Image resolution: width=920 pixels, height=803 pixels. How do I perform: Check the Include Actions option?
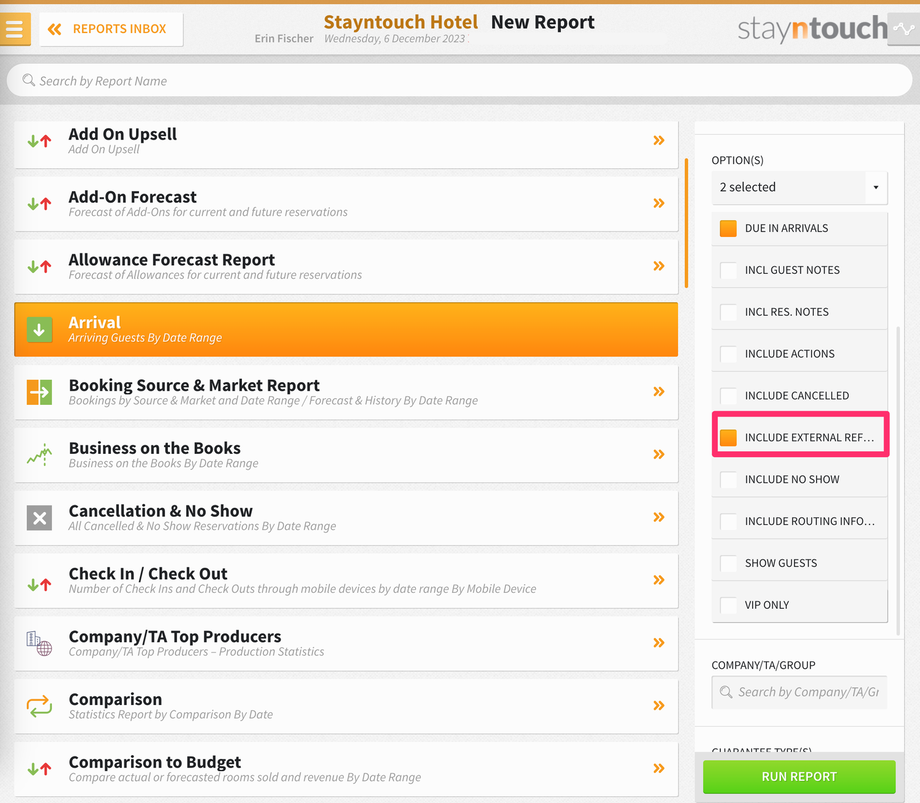point(728,354)
